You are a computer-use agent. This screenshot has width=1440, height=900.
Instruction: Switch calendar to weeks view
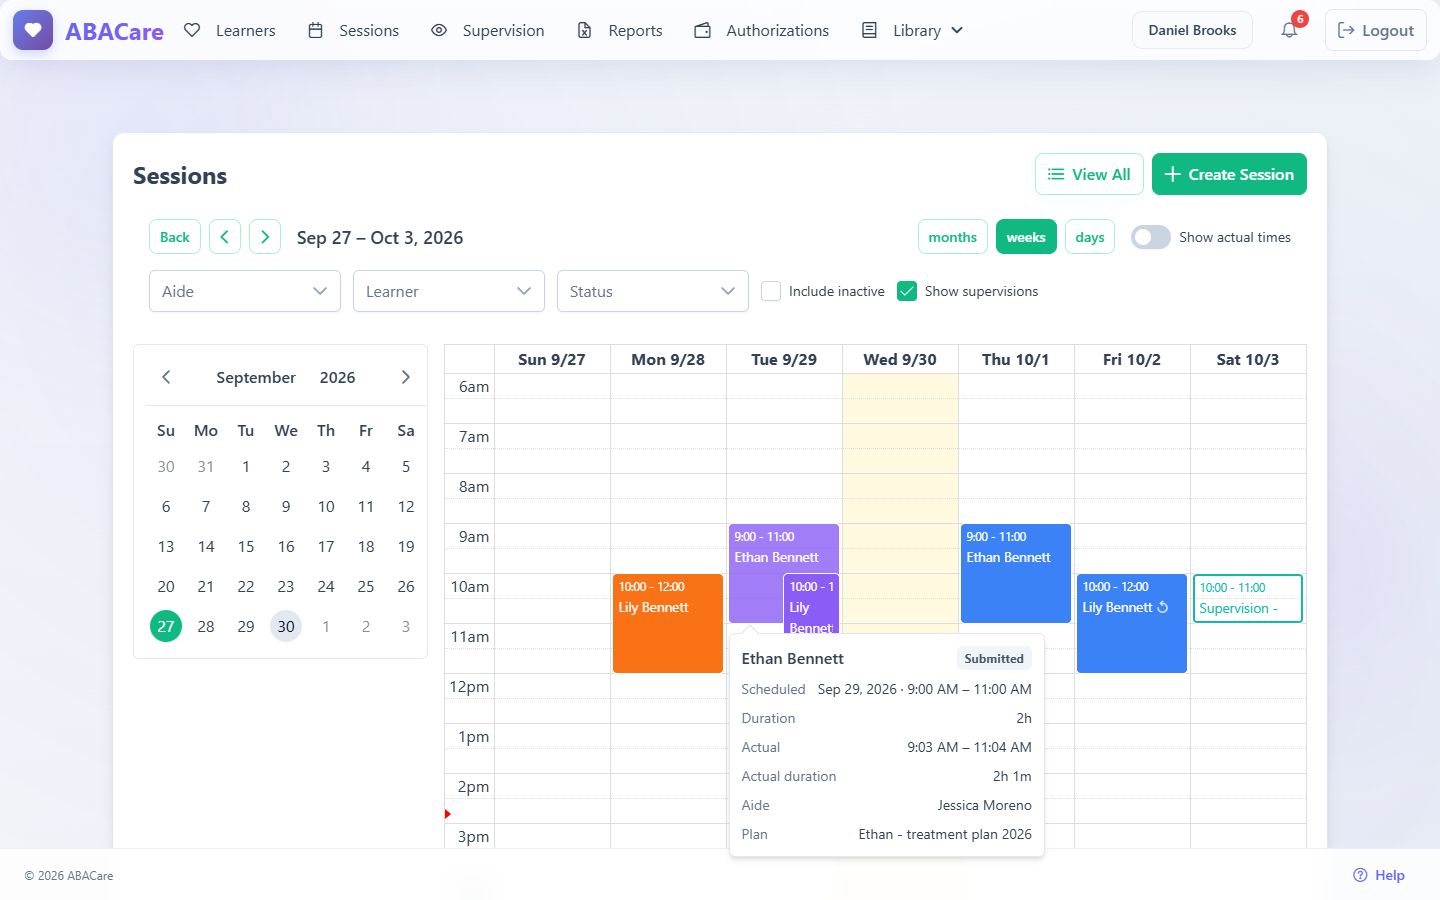click(x=1026, y=237)
